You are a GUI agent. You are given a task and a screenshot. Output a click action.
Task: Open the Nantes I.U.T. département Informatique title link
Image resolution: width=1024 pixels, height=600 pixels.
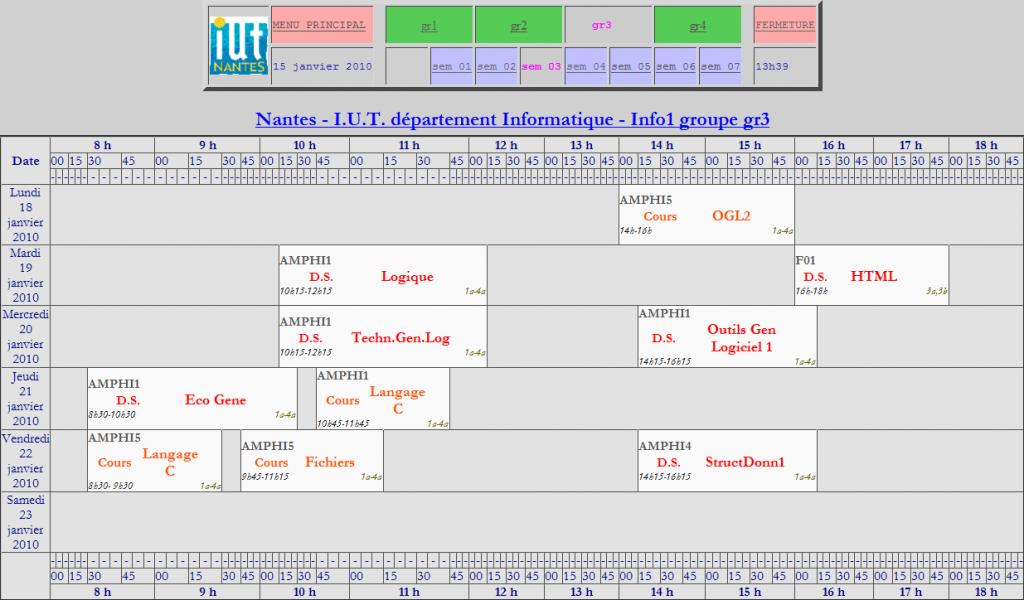[x=512, y=119]
